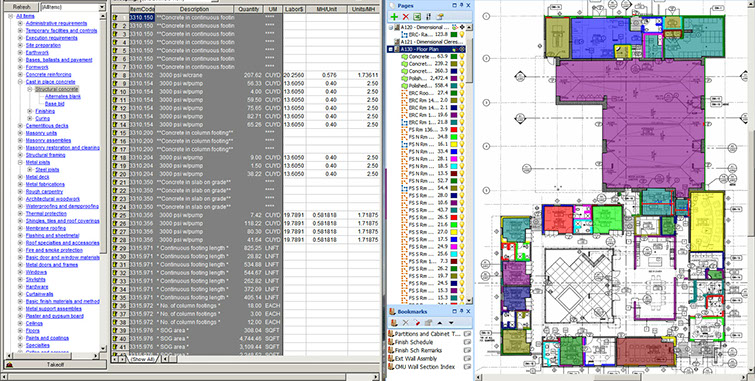755x381 pixels.
Task: Toggle visibility bulb for takeoff valued 52.7
Action: coord(462,181)
